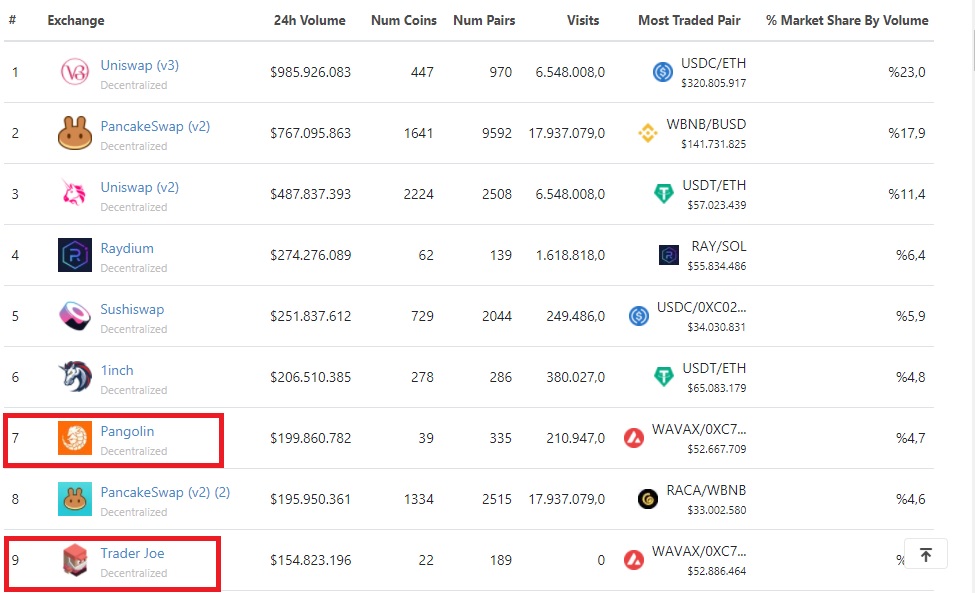Click the $199.860.782 volume value
975x593 pixels.
click(x=310, y=438)
